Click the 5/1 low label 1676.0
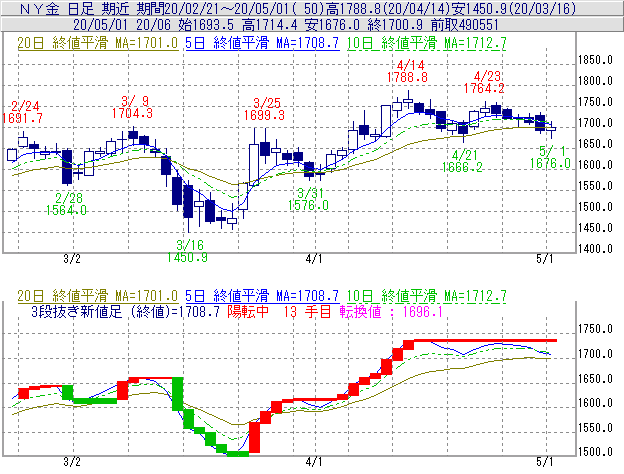Screen dimensions: 624x474 550,163
